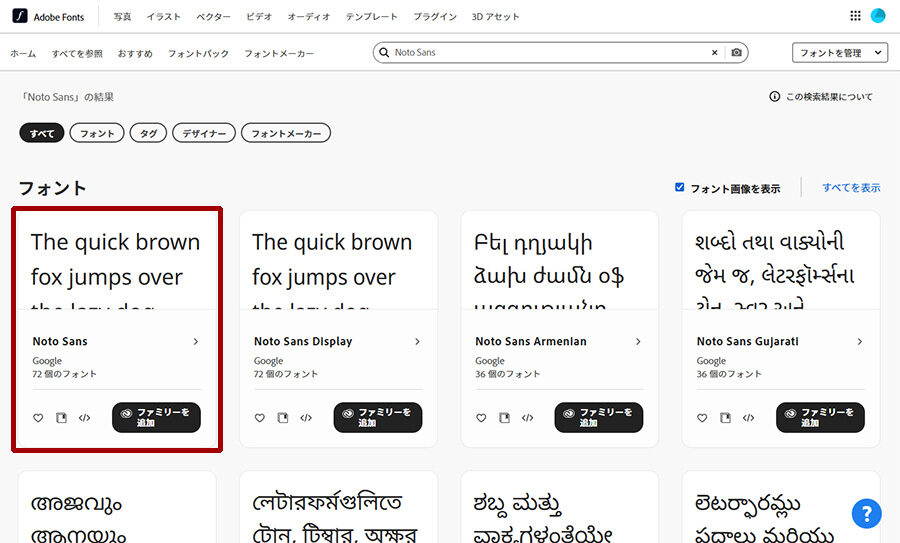Open the Bengali font preview card
The height and width of the screenshot is (543, 900).
339,507
